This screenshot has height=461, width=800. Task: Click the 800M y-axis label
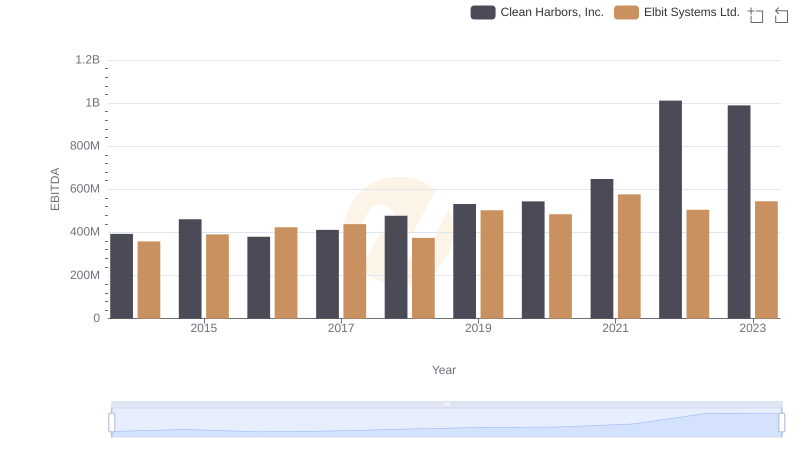[85, 146]
